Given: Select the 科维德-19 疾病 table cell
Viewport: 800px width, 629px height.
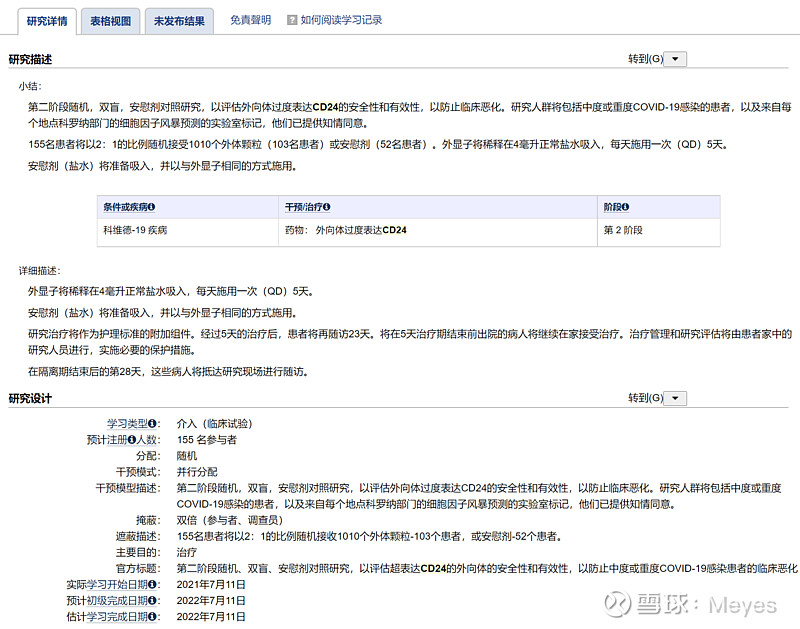Looking at the screenshot, I should click(188, 232).
